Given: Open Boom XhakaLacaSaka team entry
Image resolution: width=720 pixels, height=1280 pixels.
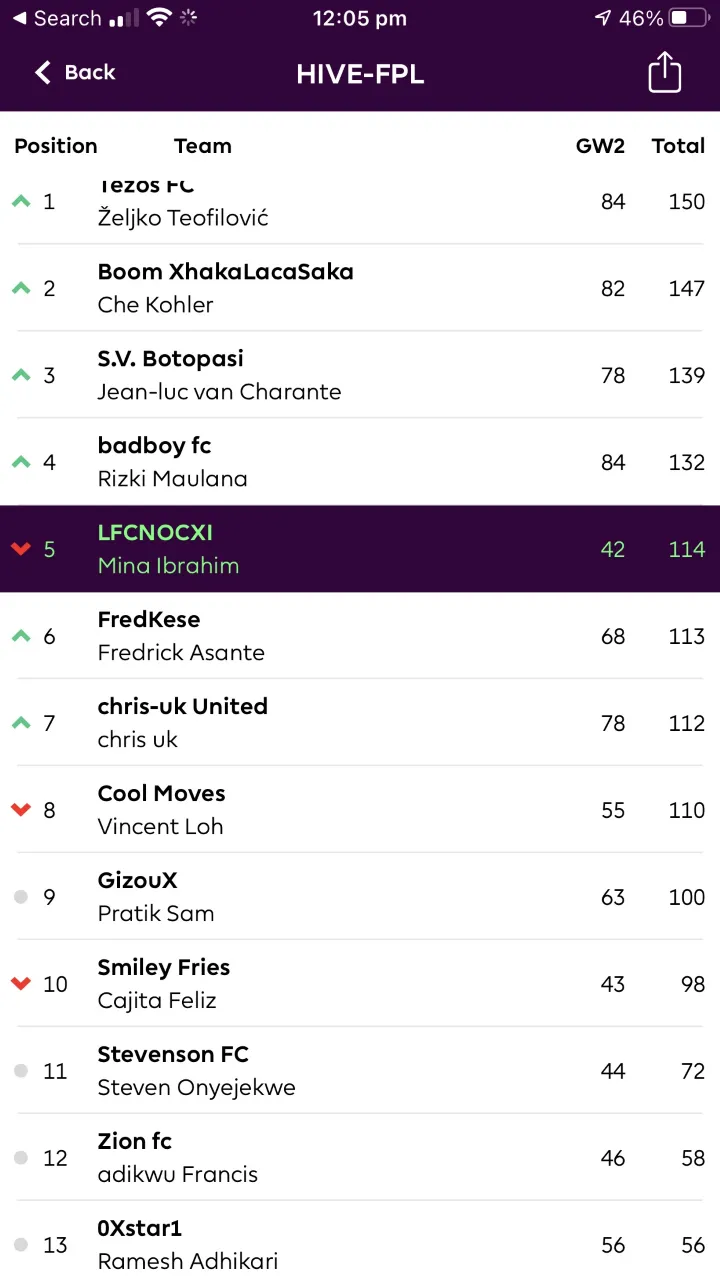Looking at the screenshot, I should point(360,288).
